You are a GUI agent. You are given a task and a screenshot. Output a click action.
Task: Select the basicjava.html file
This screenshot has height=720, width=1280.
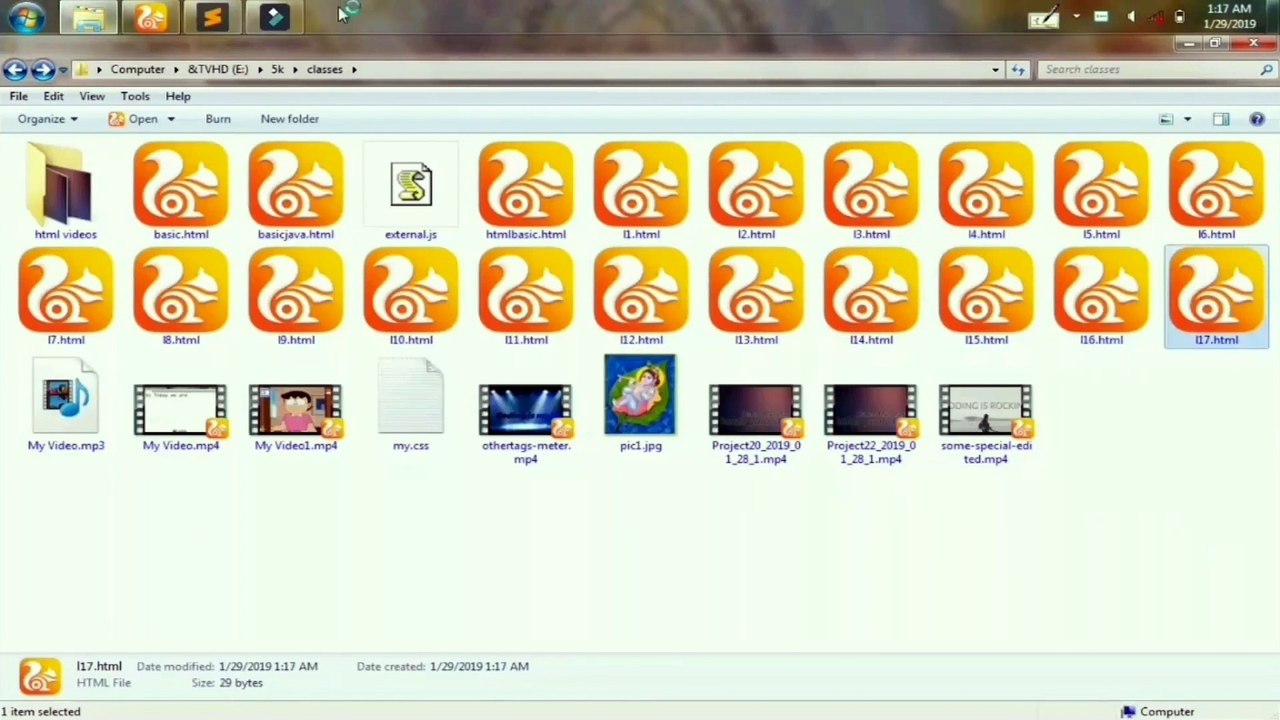coord(295,192)
